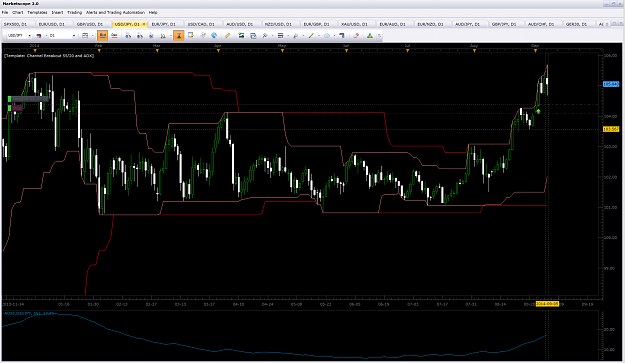Image resolution: width=625 pixels, height=363 pixels.
Task: Click the candle spacing icon
Action: coord(163,36)
